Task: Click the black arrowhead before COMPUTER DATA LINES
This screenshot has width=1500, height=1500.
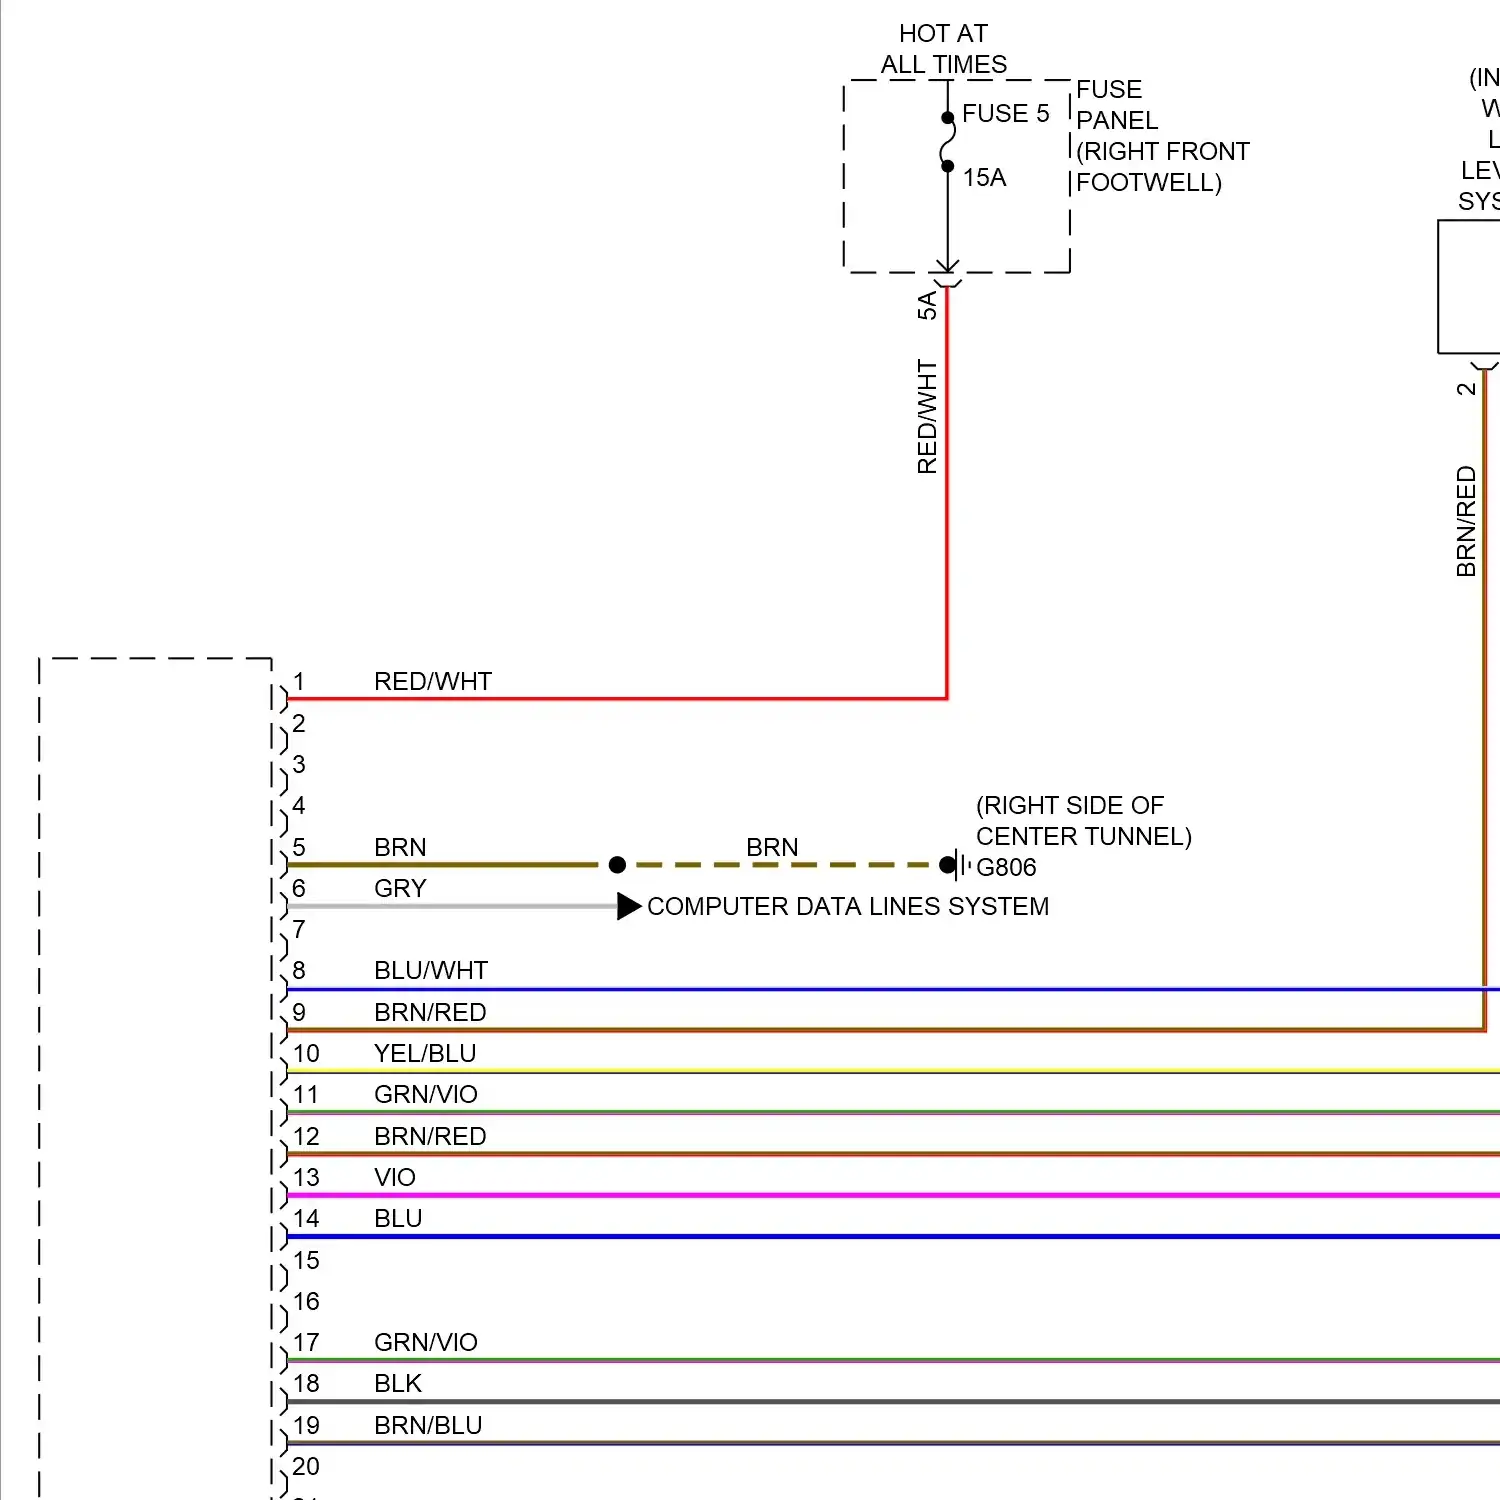Action: 629,907
